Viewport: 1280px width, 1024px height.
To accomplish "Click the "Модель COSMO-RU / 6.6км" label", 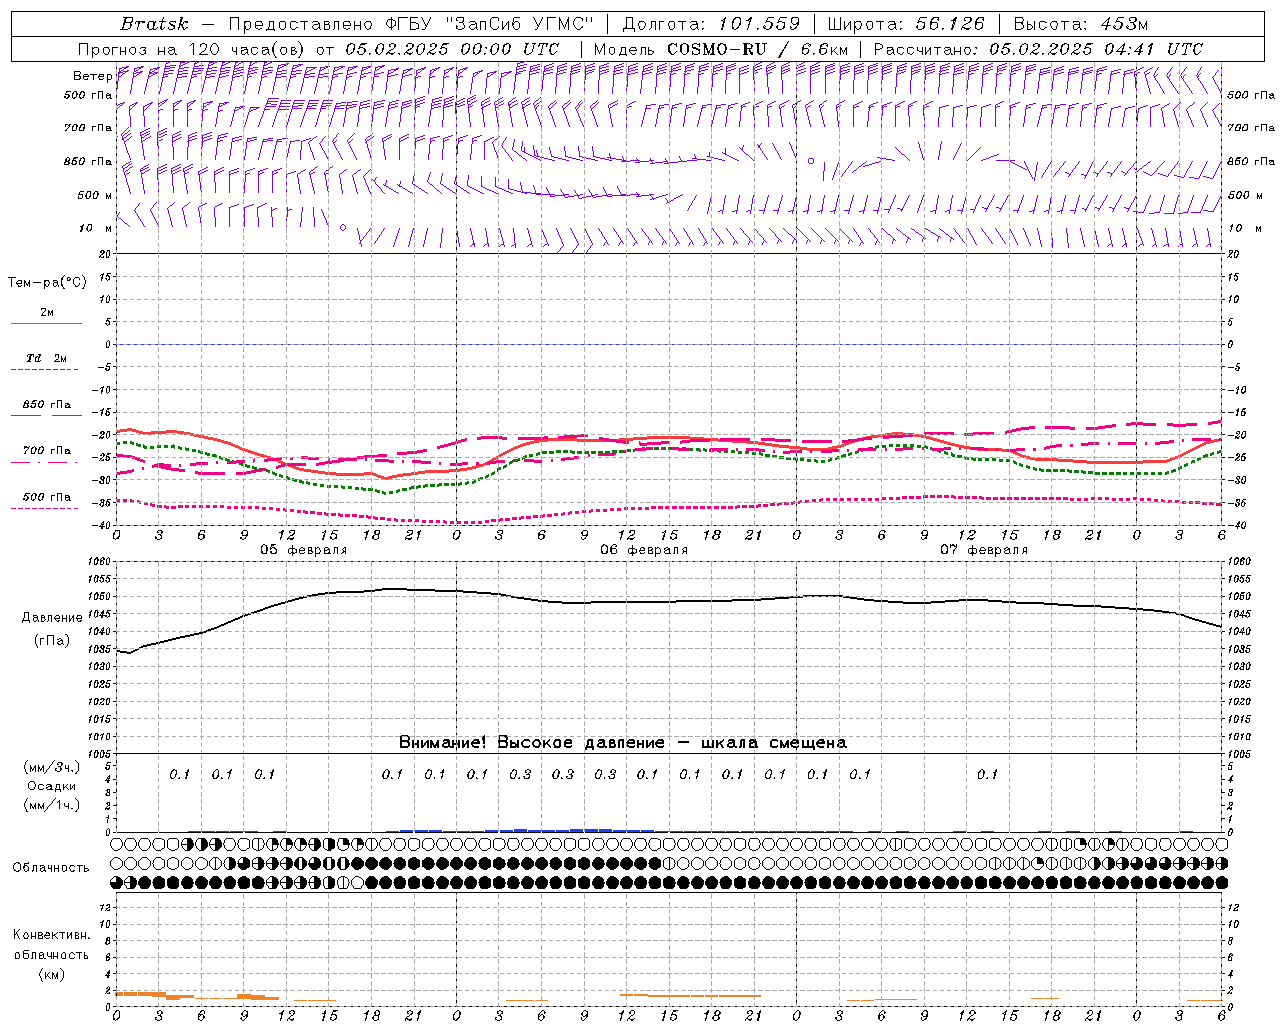I will click(x=721, y=49).
